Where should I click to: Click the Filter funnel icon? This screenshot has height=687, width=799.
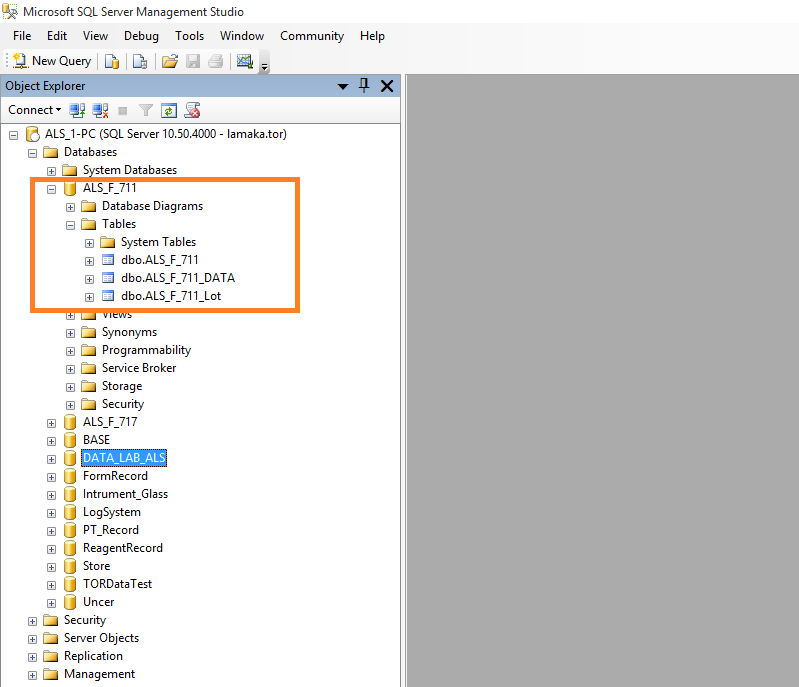(146, 110)
